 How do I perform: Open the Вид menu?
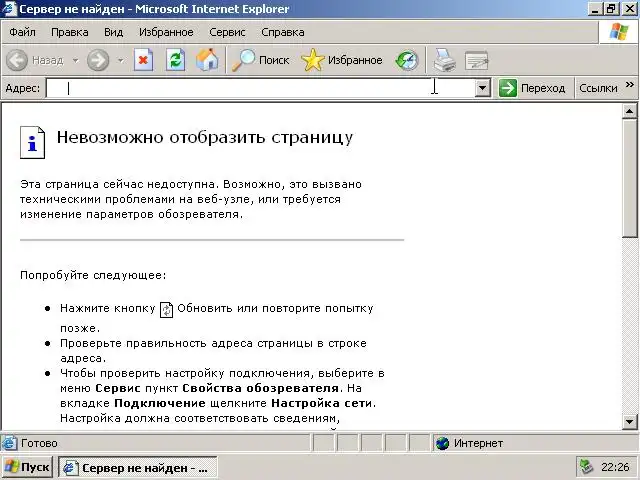point(113,32)
